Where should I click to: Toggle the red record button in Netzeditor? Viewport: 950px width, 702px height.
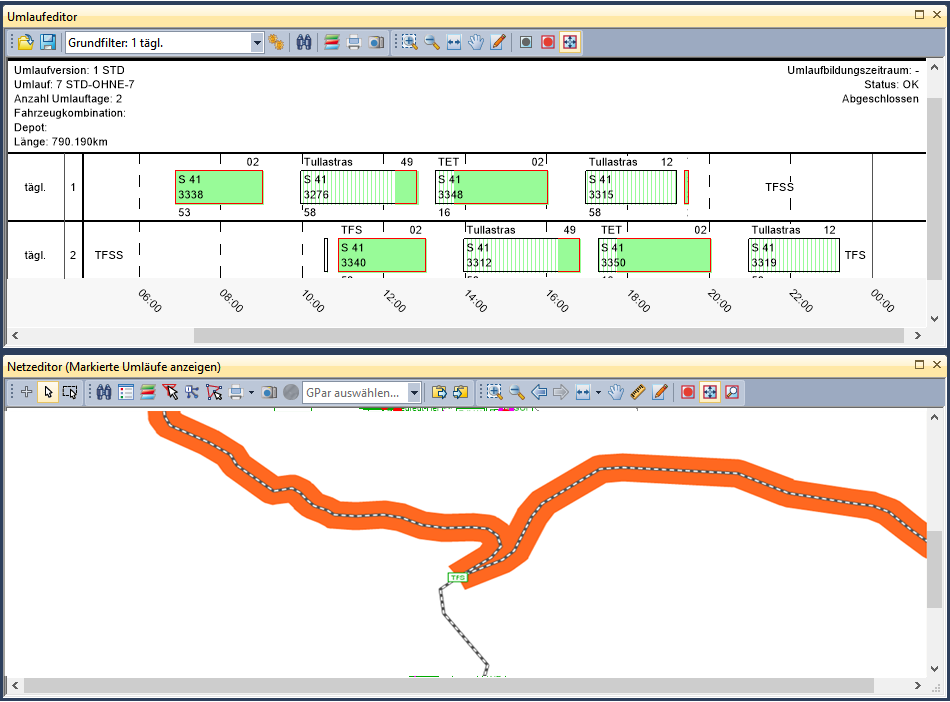(688, 392)
